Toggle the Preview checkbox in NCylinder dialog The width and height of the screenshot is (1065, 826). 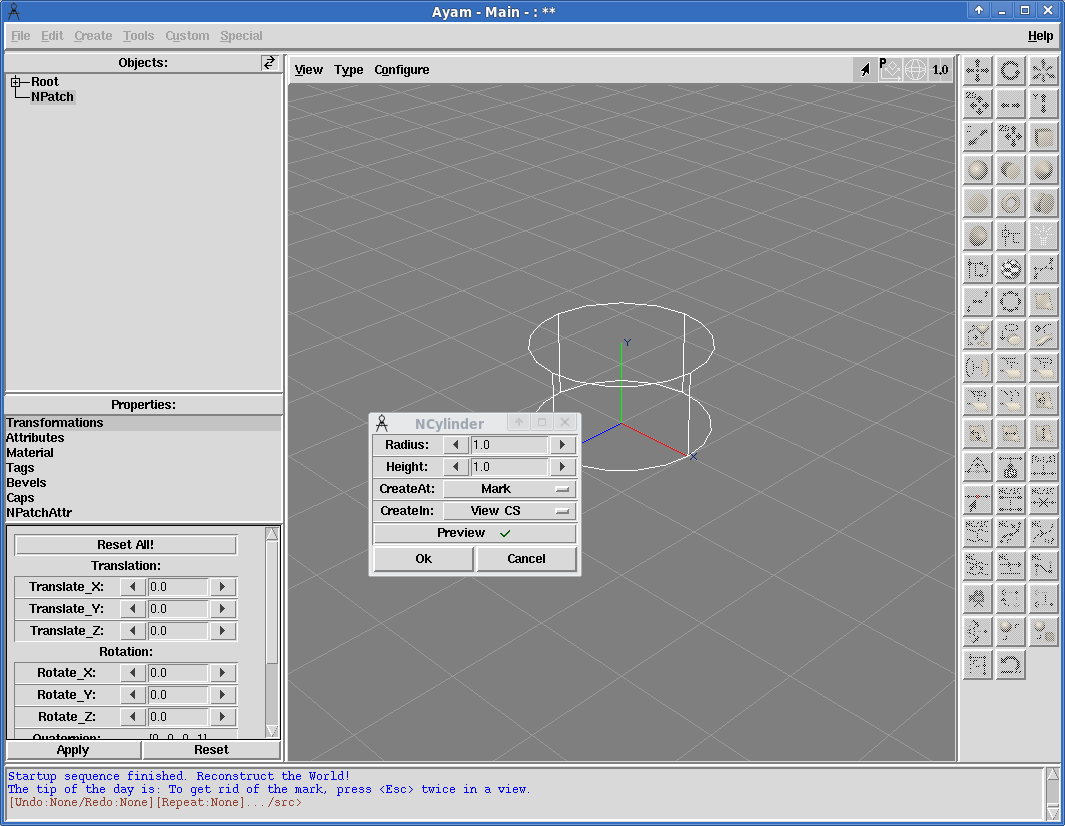(475, 533)
